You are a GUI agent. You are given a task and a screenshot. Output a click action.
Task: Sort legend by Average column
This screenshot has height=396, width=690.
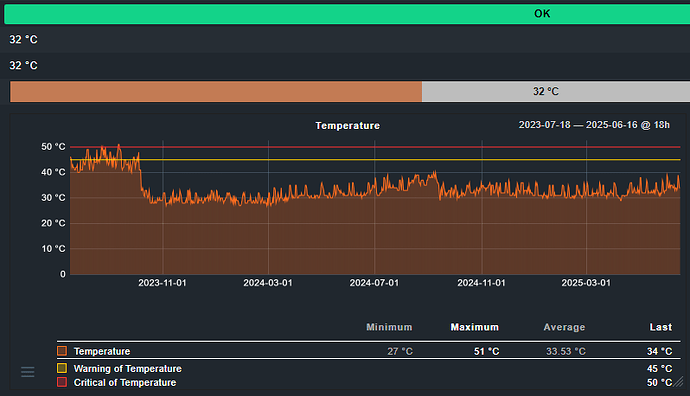564,327
